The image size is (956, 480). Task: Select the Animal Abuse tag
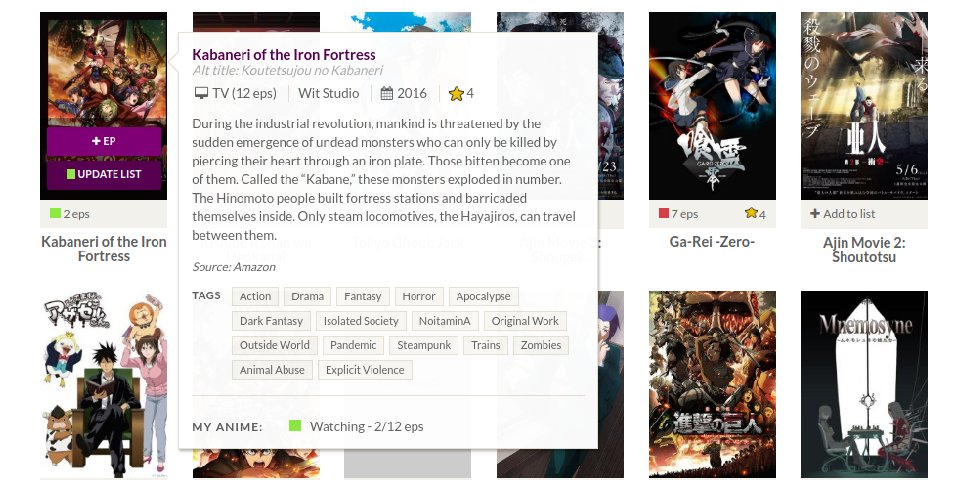pos(272,370)
